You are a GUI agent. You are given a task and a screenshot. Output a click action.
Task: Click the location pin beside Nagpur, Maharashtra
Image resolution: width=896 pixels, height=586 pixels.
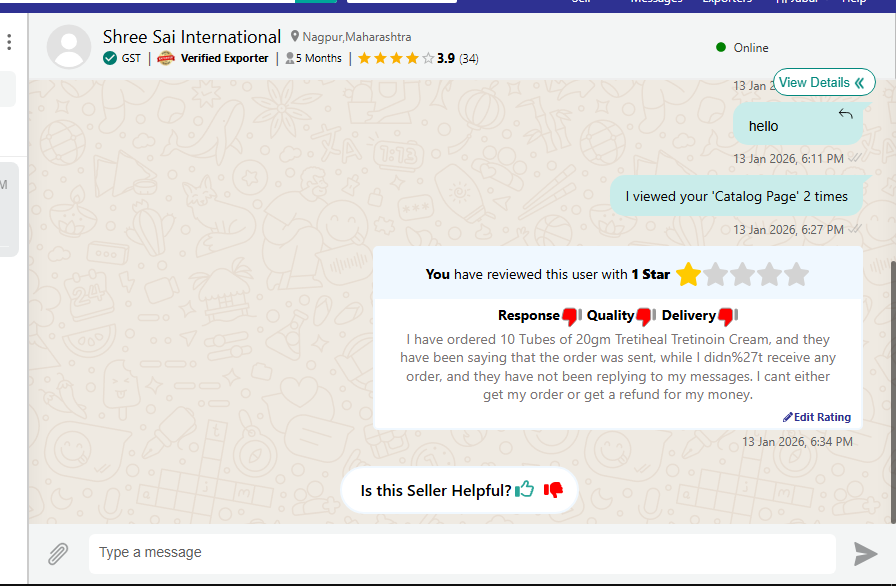pos(295,37)
